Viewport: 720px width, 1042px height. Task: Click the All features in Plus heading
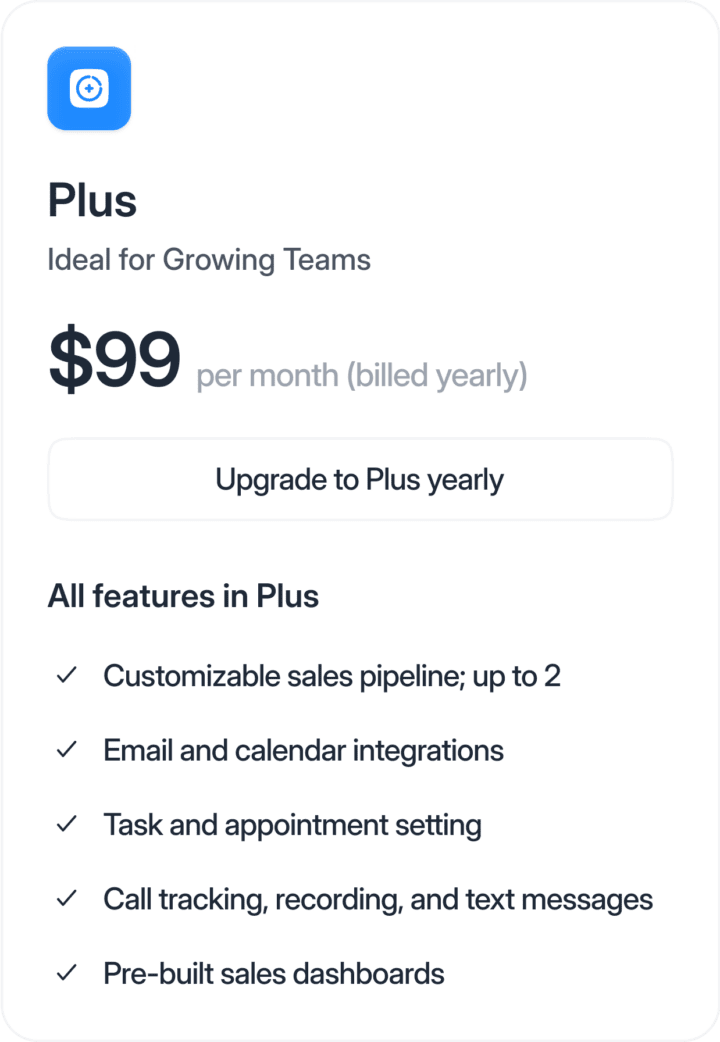click(183, 597)
